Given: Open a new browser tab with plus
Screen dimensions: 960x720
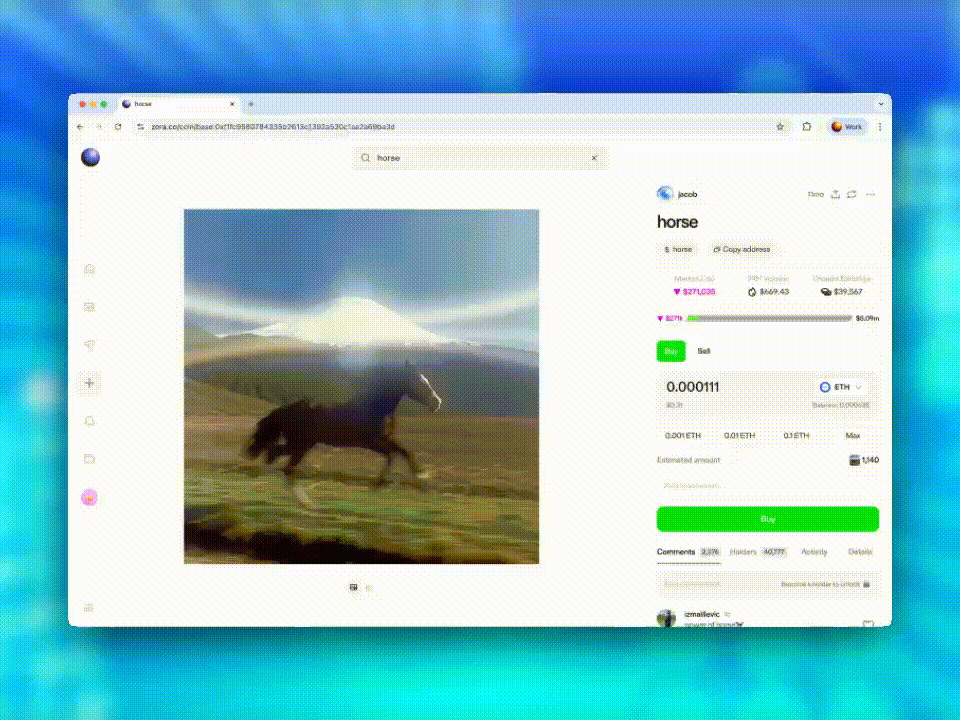Looking at the screenshot, I should [x=251, y=104].
